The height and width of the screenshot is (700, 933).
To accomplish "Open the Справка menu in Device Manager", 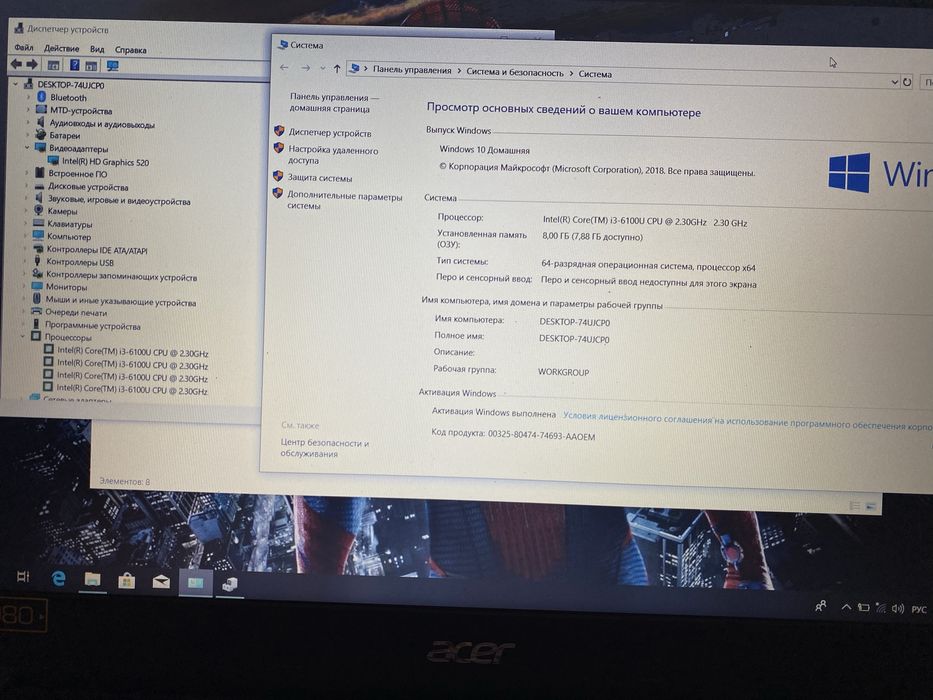I will [x=130, y=50].
